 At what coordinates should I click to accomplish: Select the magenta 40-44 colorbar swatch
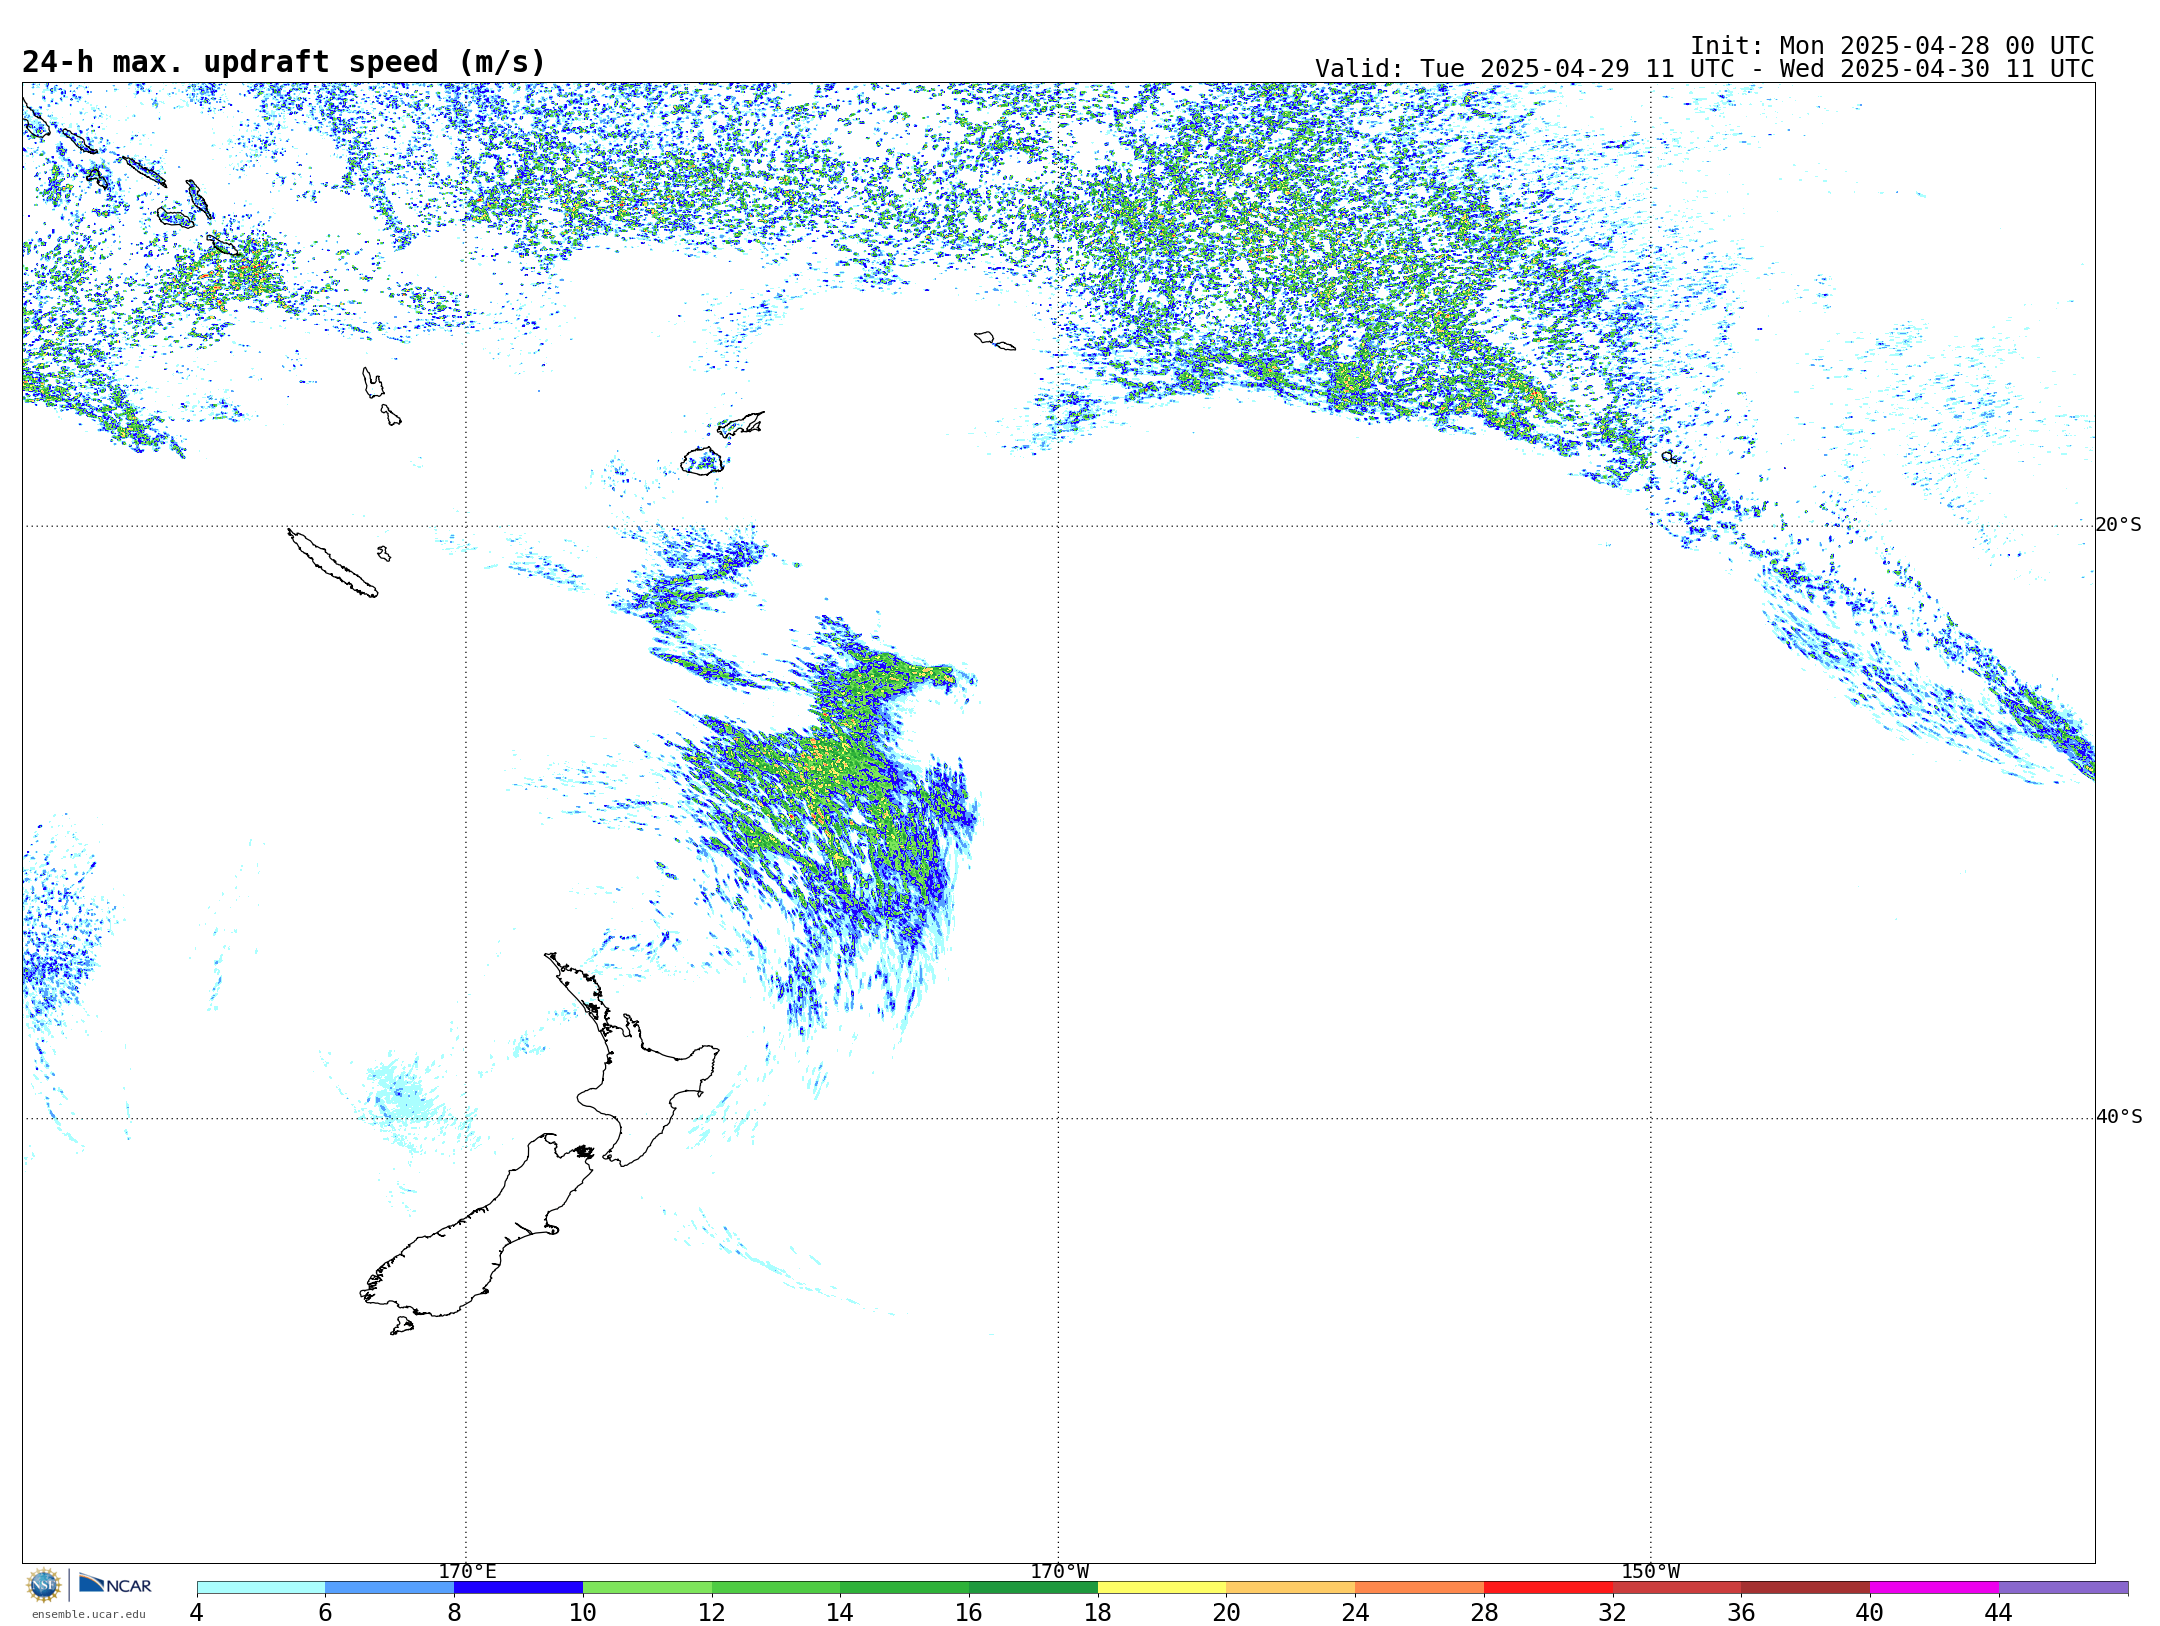pos(1934,1587)
